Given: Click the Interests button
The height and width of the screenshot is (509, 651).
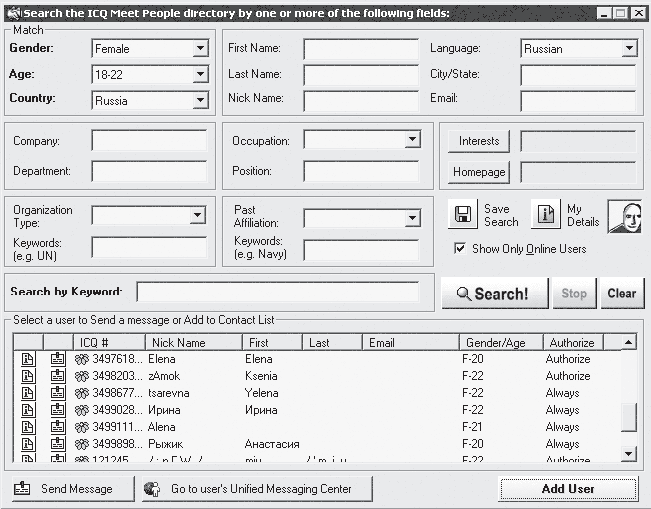Looking at the screenshot, I should 479,141.
